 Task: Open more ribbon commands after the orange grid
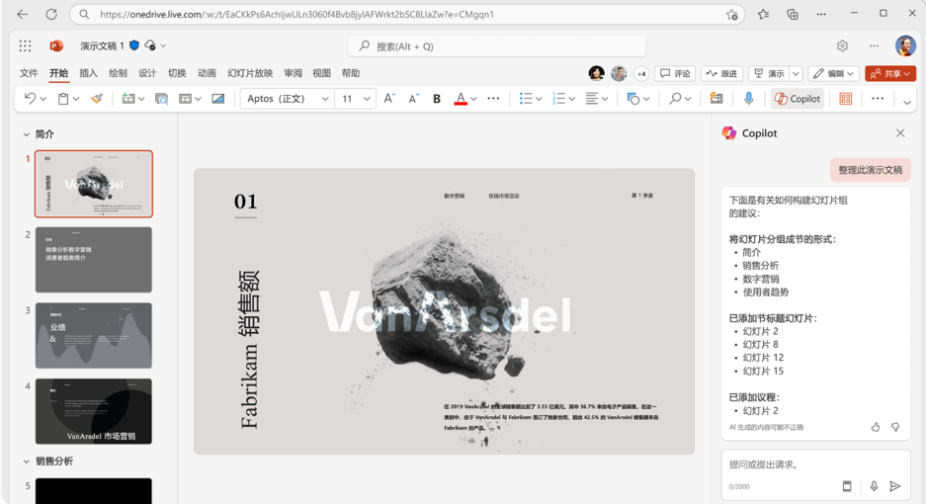878,99
